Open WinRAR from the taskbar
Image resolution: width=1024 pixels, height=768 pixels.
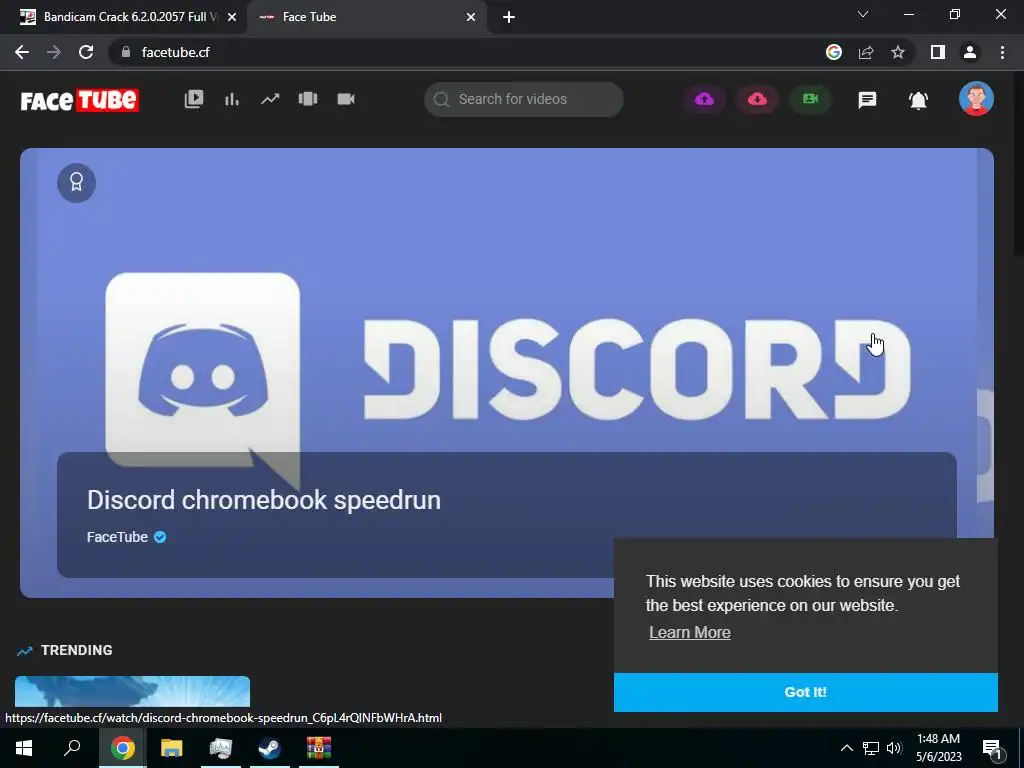point(319,748)
